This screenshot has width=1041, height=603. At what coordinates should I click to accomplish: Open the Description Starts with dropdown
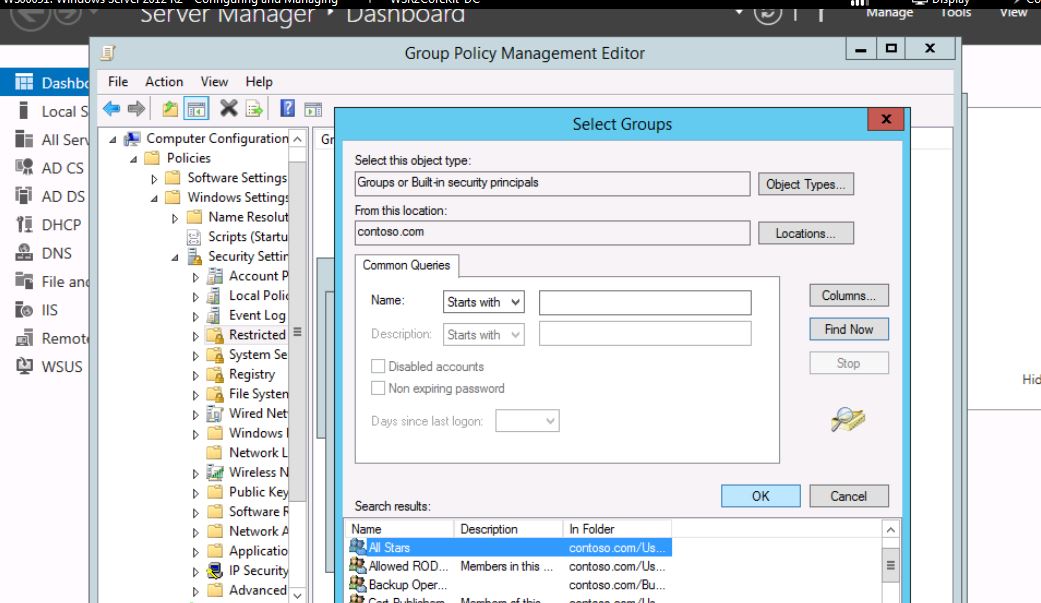pyautogui.click(x=483, y=335)
